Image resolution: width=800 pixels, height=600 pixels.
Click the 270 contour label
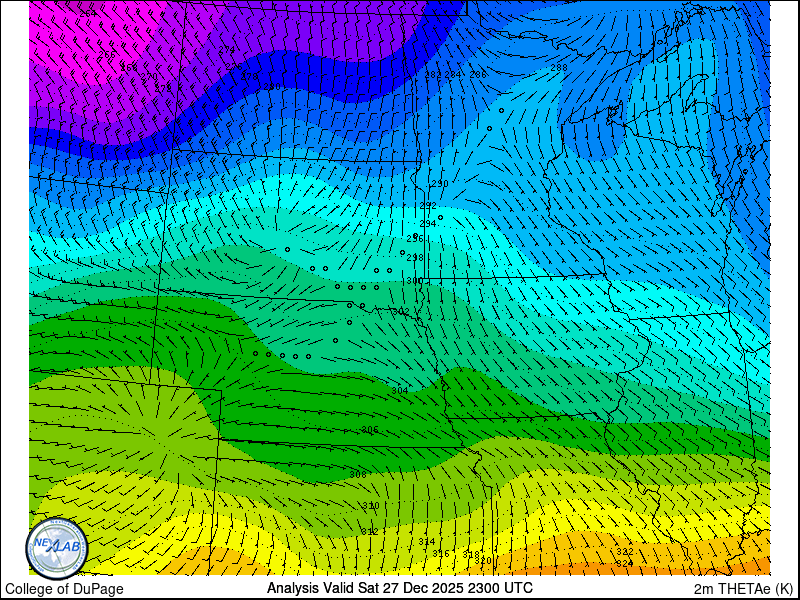point(148,77)
